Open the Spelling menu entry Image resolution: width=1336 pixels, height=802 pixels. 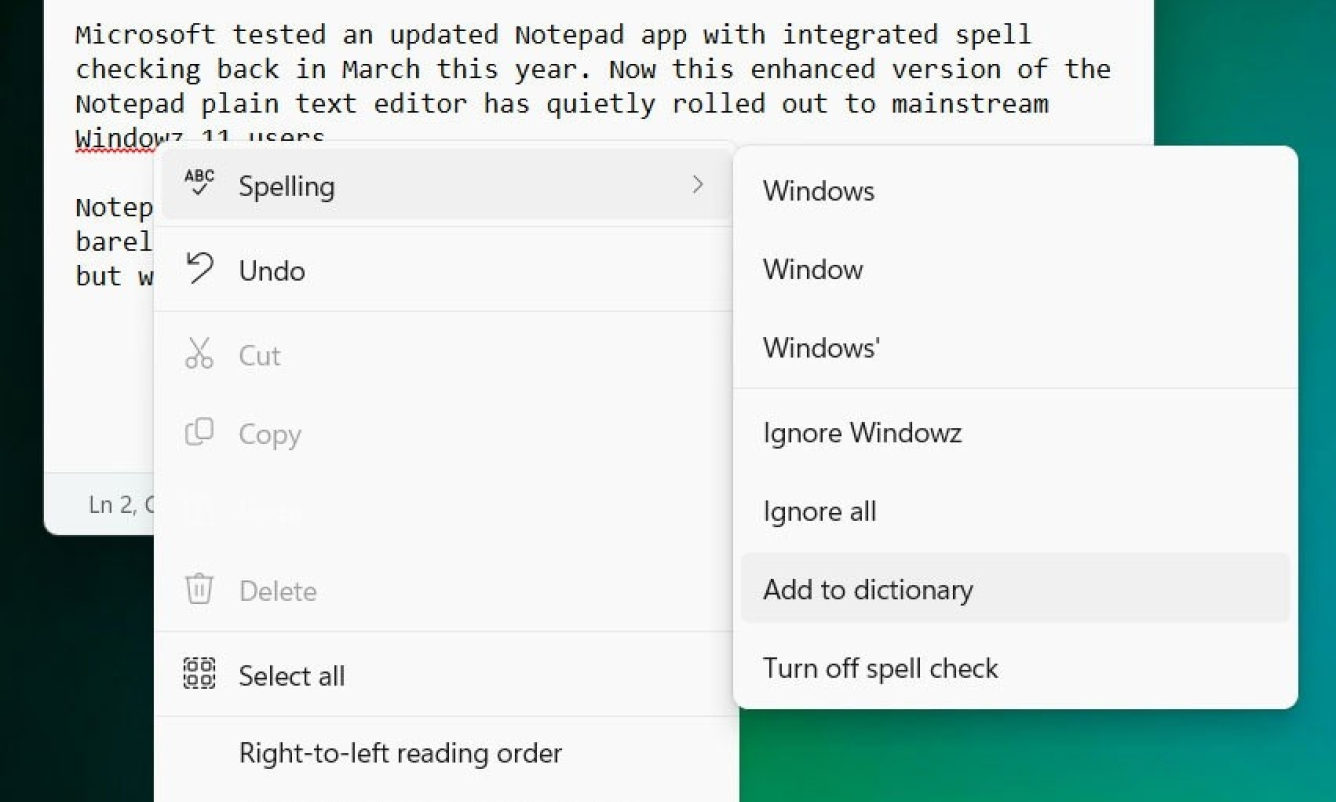point(445,185)
